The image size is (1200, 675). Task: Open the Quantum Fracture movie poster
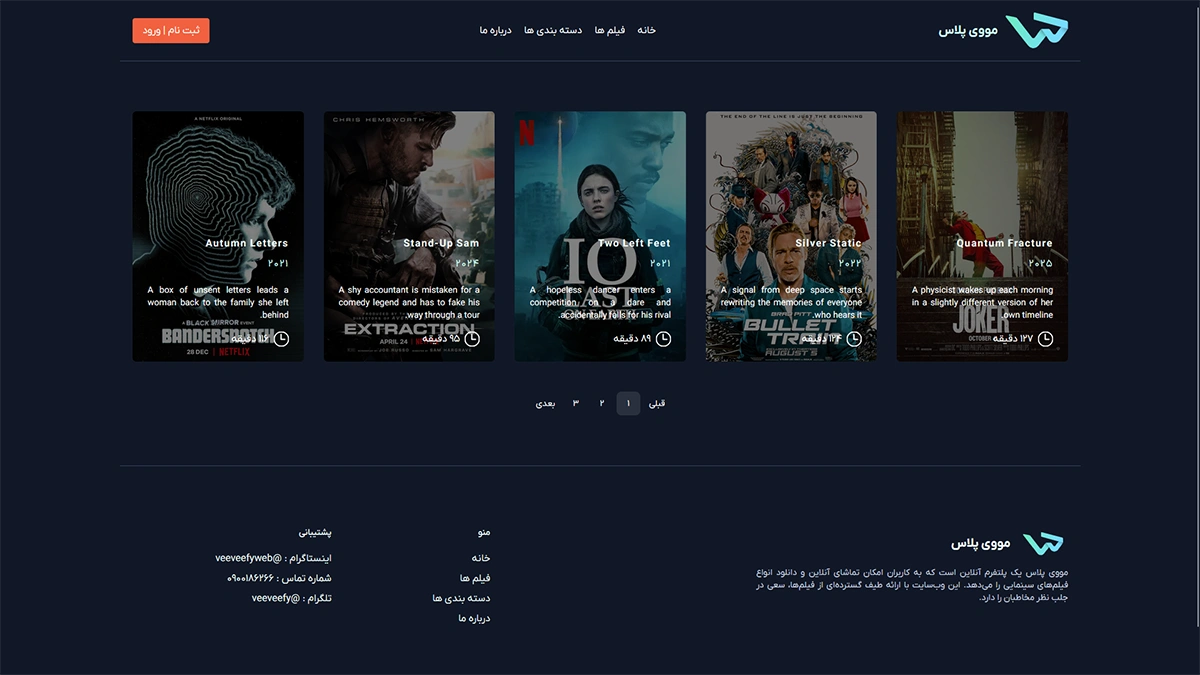click(x=982, y=236)
